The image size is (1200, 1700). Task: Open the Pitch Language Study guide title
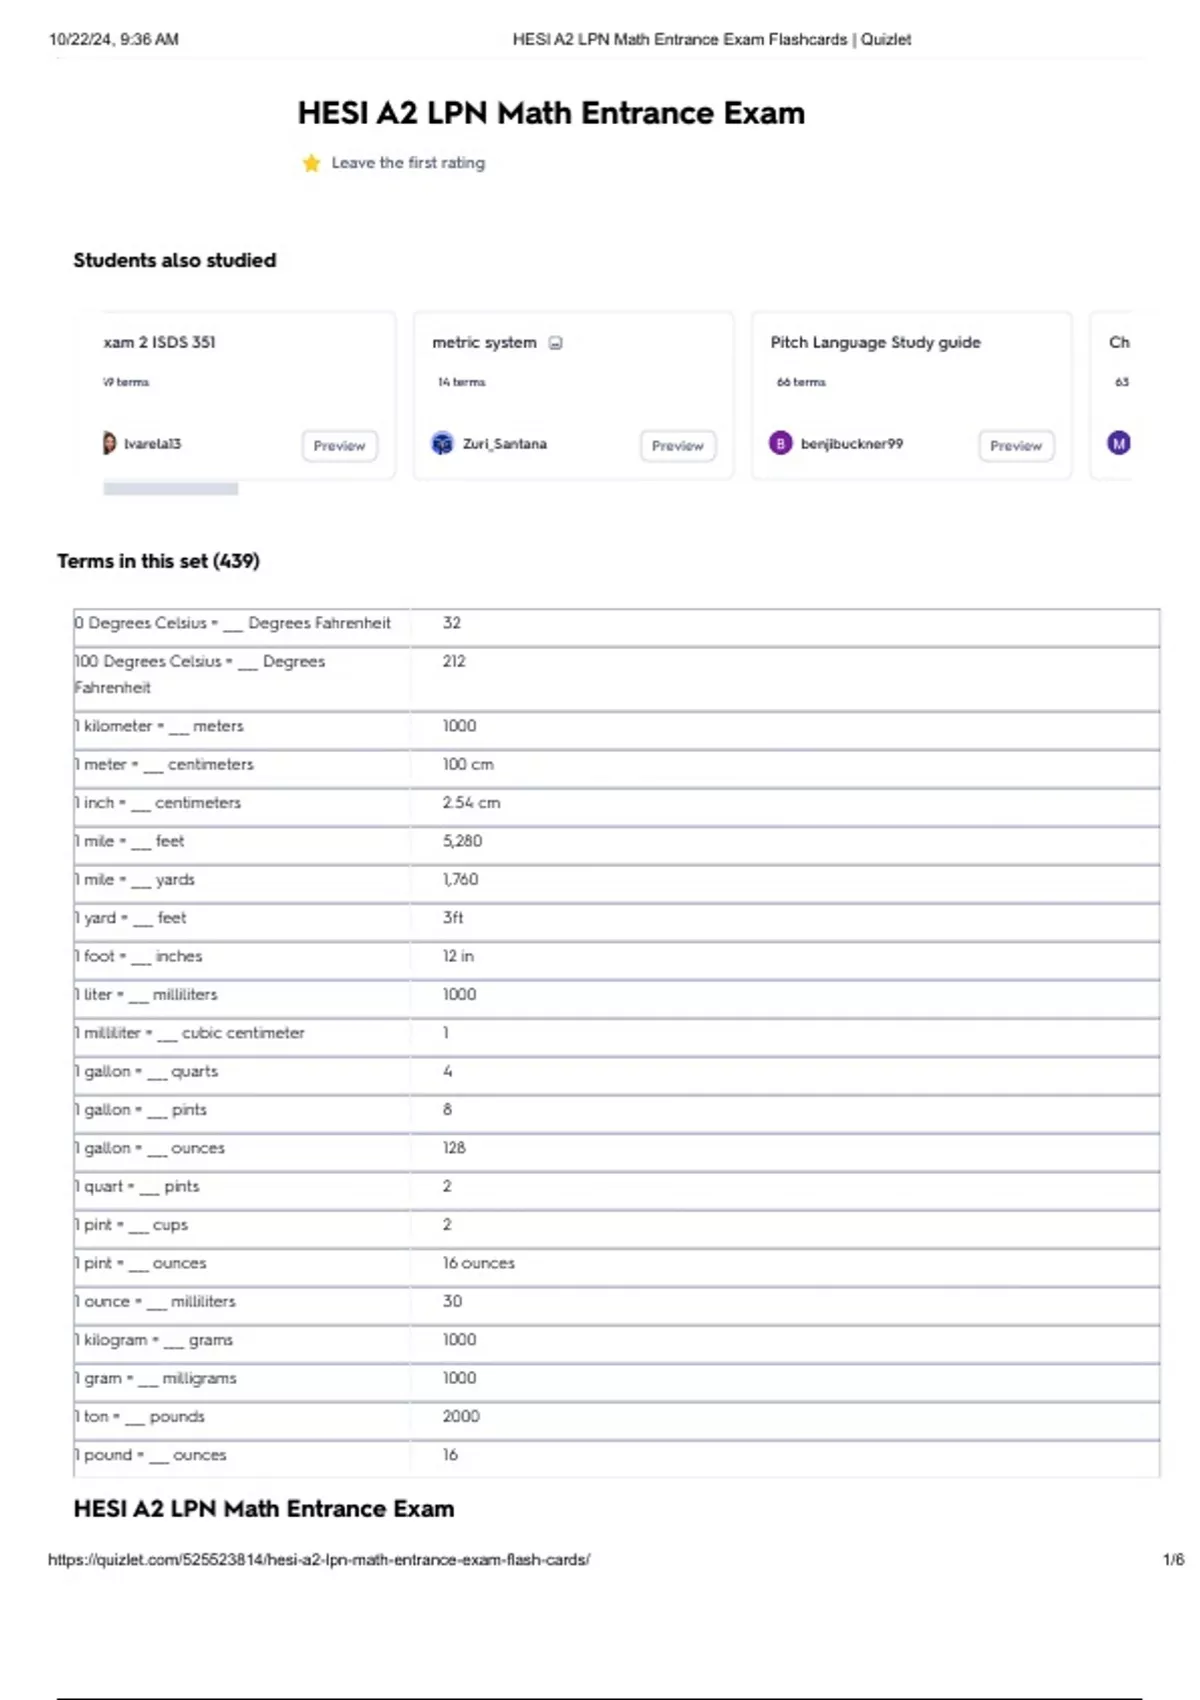point(875,342)
